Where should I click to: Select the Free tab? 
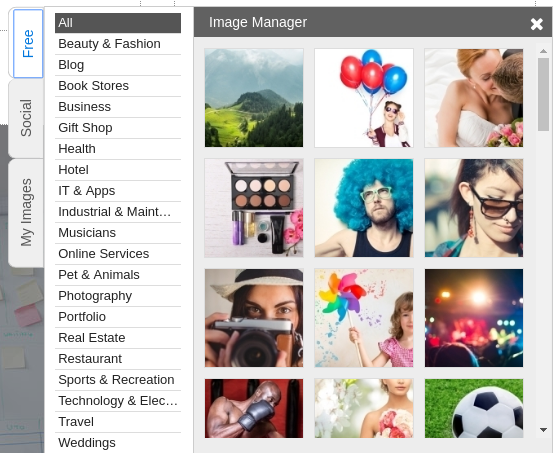(28, 43)
